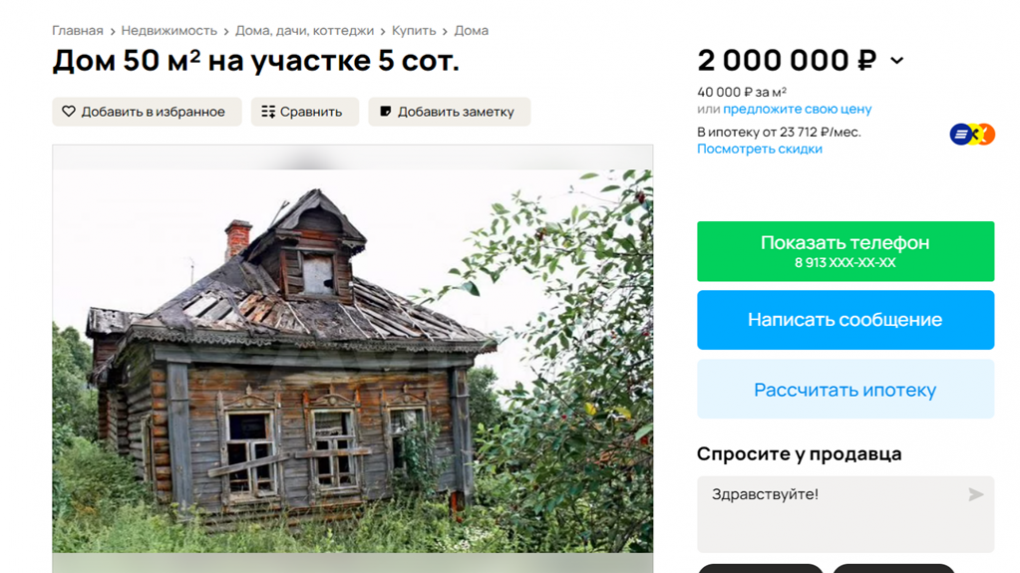Click the send arrow in message box
The height and width of the screenshot is (573, 1020).
(975, 495)
